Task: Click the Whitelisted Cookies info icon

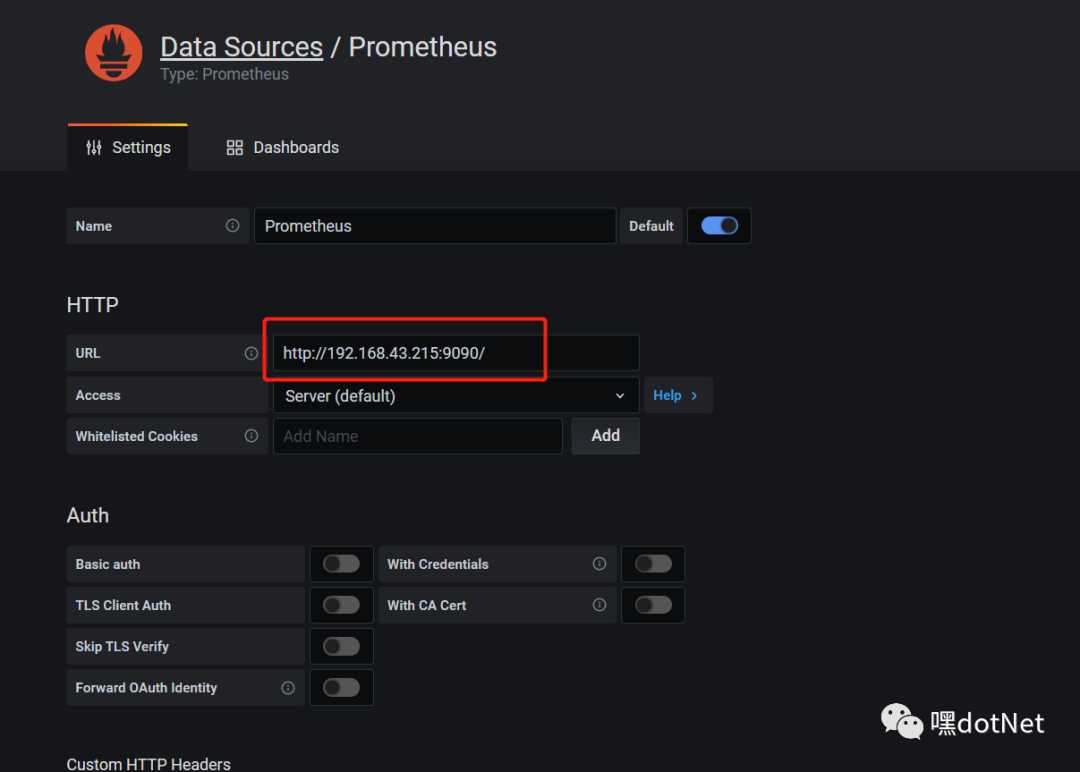Action: click(x=251, y=436)
